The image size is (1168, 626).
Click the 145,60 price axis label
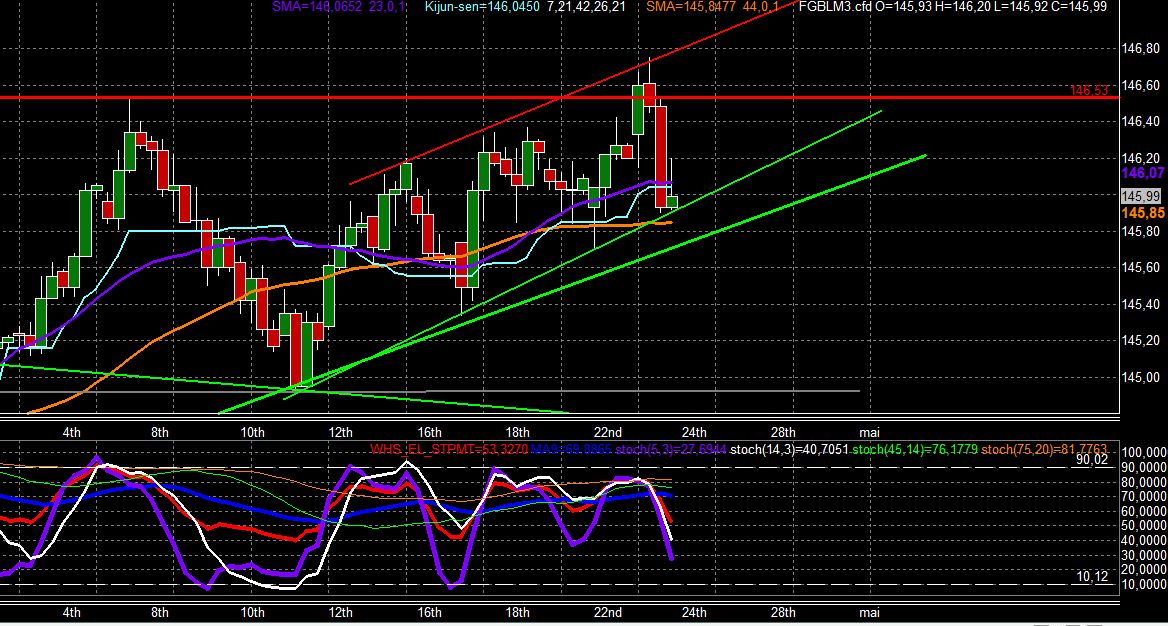click(1140, 268)
